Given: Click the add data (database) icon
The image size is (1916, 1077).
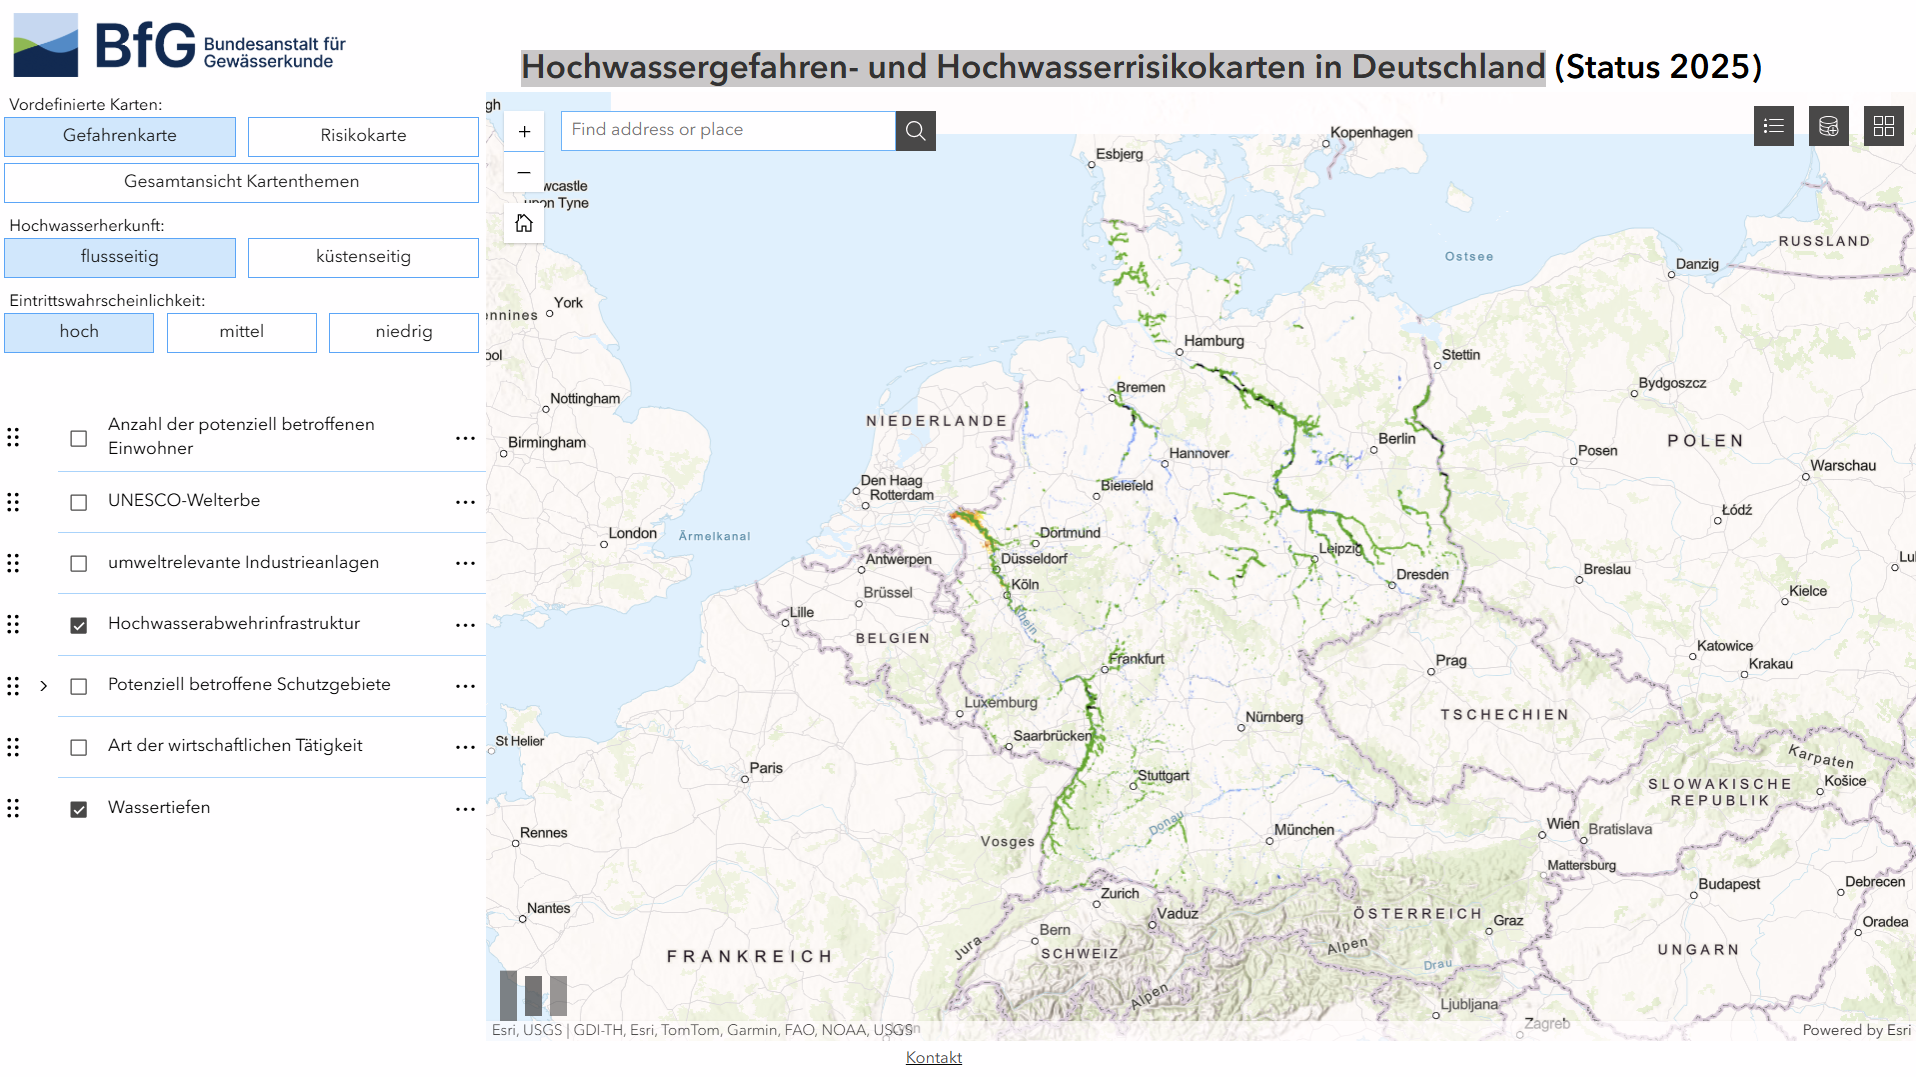Looking at the screenshot, I should click(x=1828, y=125).
